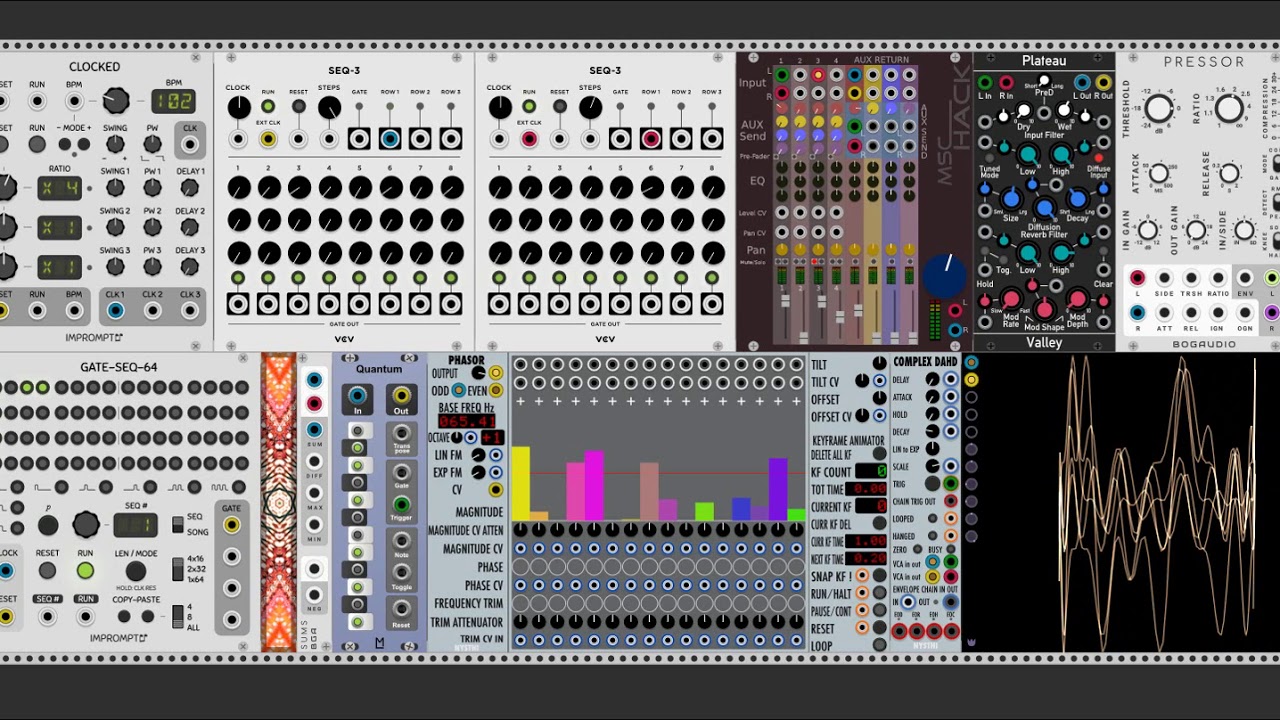Viewport: 1280px width, 720px height.
Task: Click the CLK 3 output jack on Clocked
Action: click(x=190, y=311)
